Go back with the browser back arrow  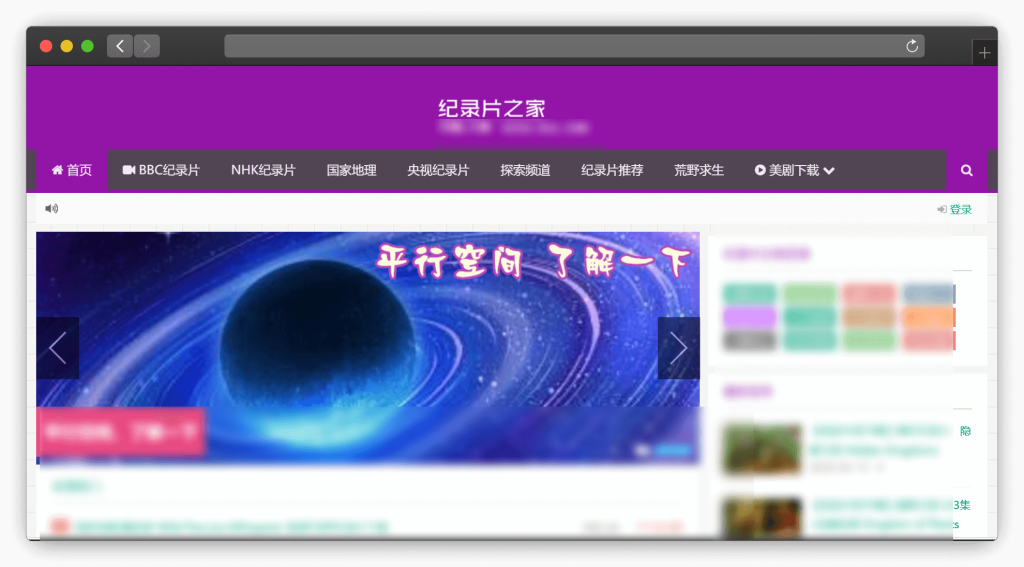(120, 46)
